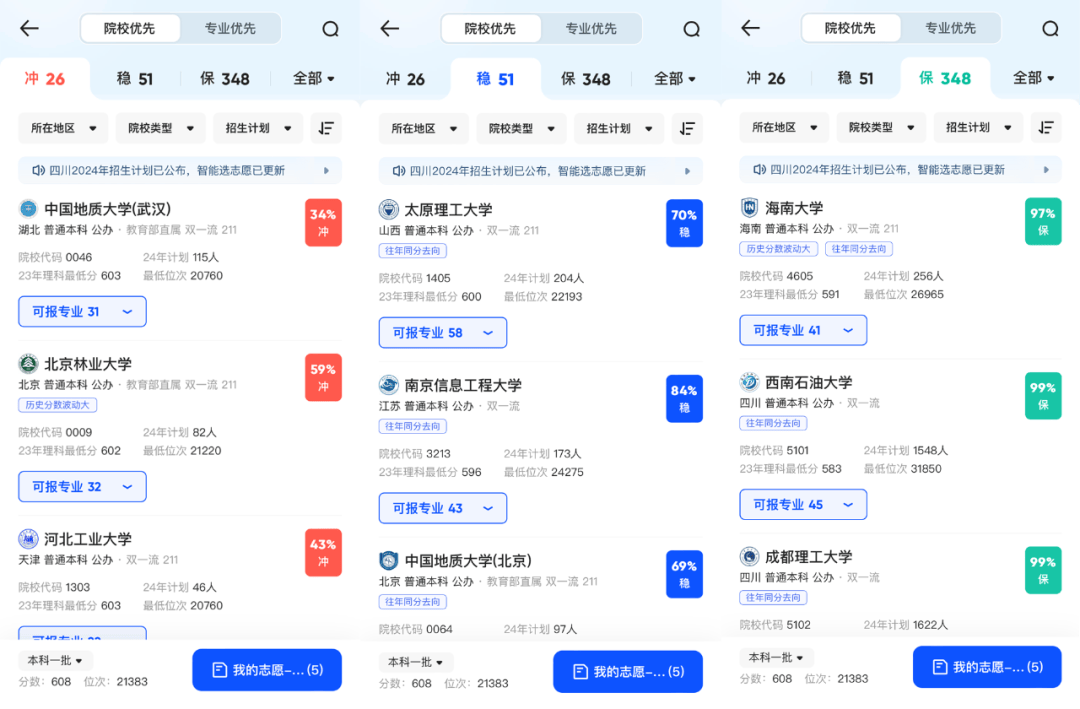
Task: Open 所在地区 filter in the left panel
Action: (63, 128)
